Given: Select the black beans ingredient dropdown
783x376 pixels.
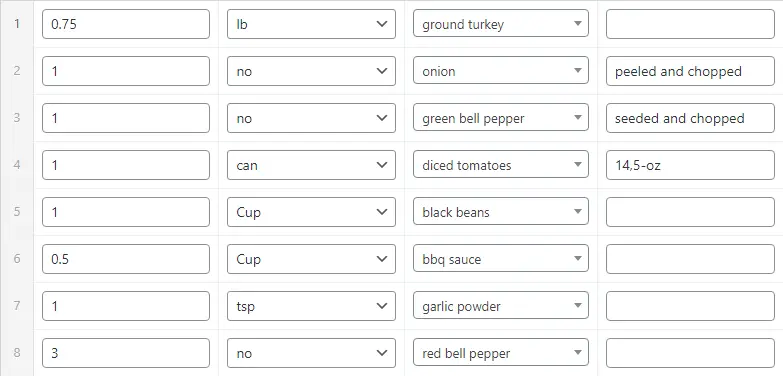Looking at the screenshot, I should pyautogui.click(x=500, y=212).
